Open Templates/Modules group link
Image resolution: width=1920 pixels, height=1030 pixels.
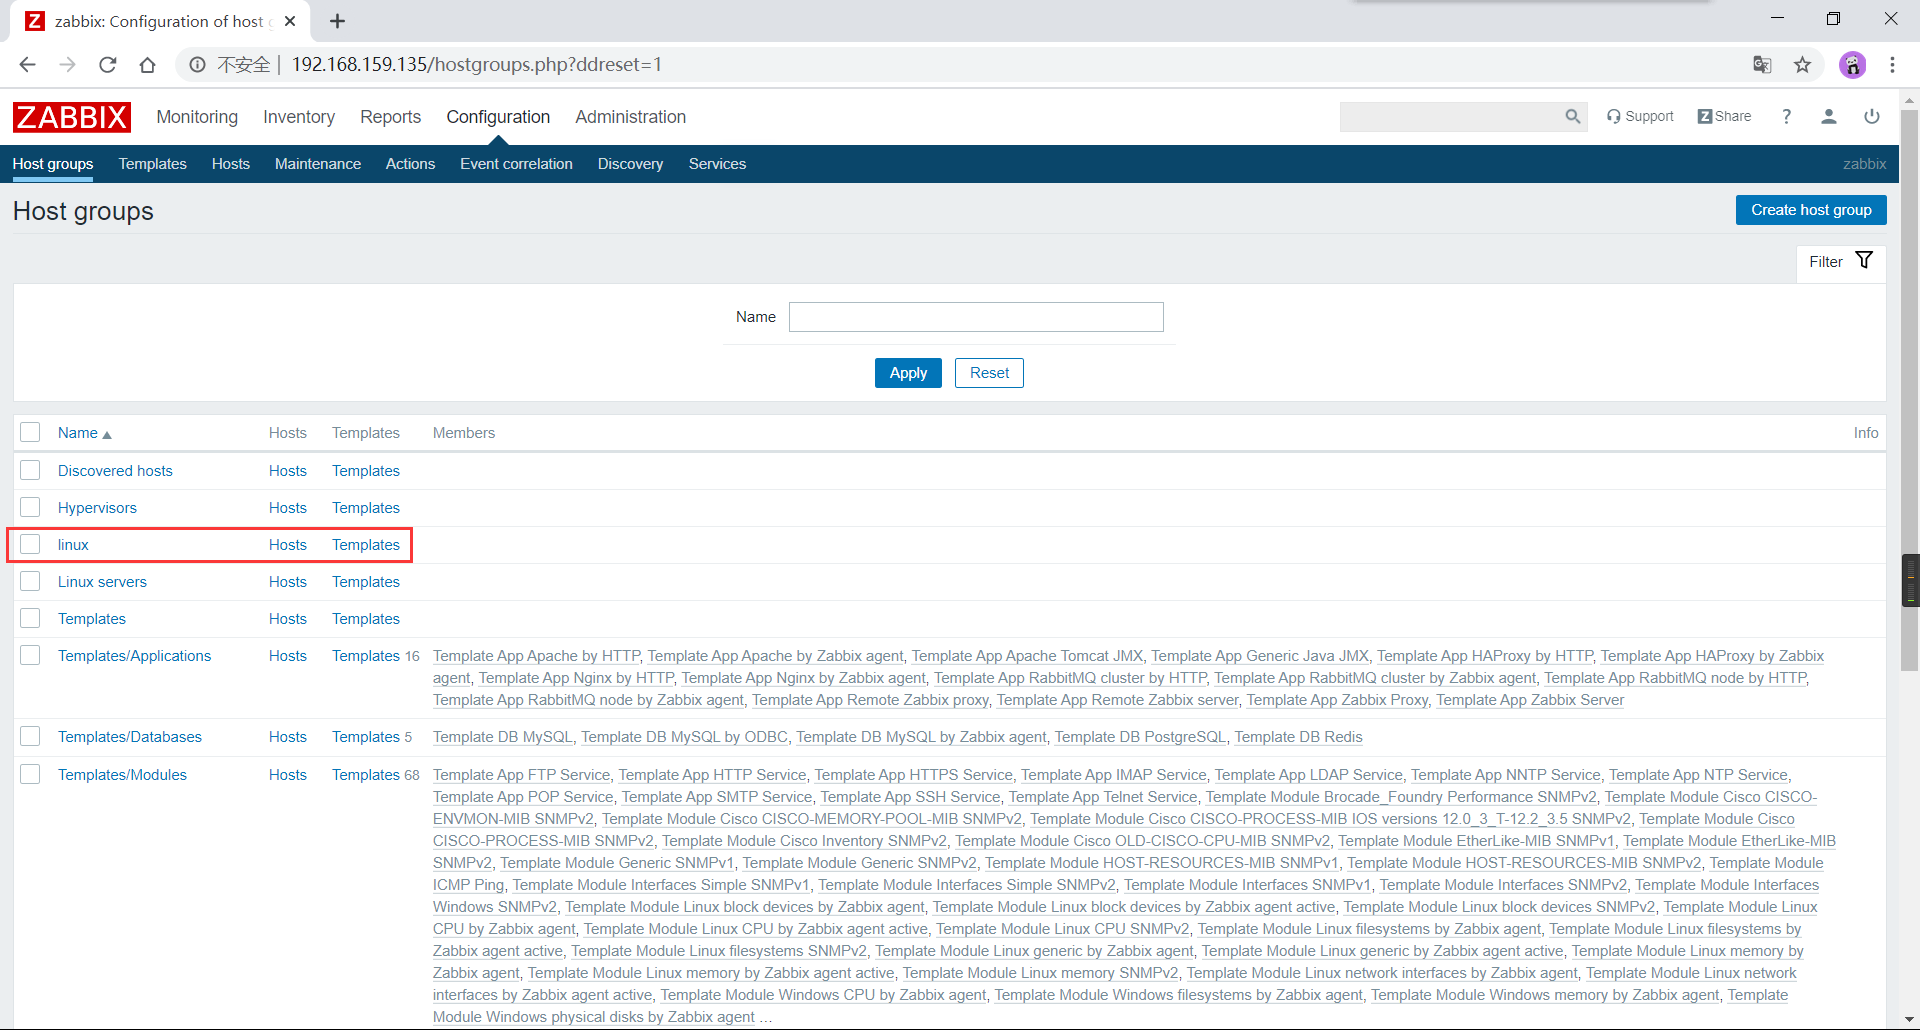click(x=122, y=775)
